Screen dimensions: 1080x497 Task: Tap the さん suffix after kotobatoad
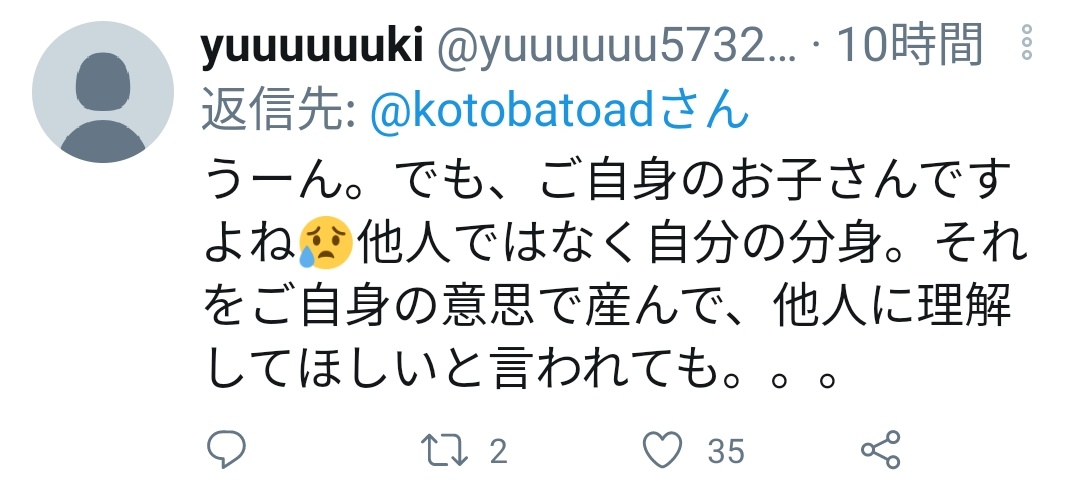tap(701, 110)
